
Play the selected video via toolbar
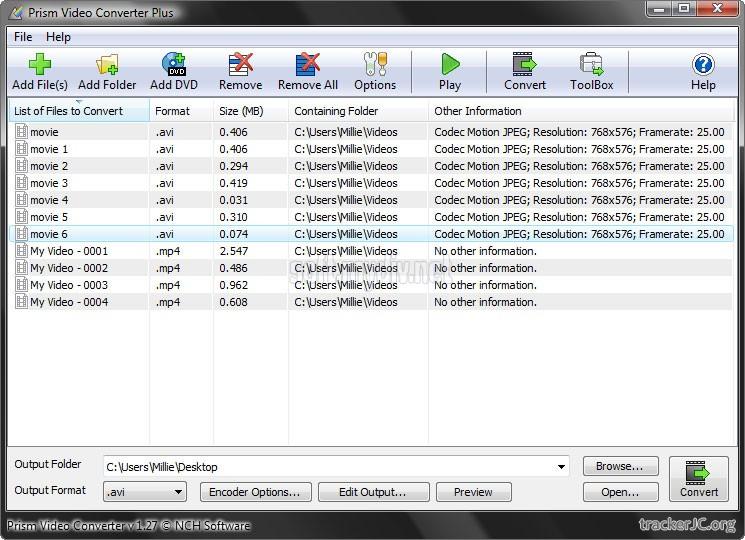pos(450,71)
